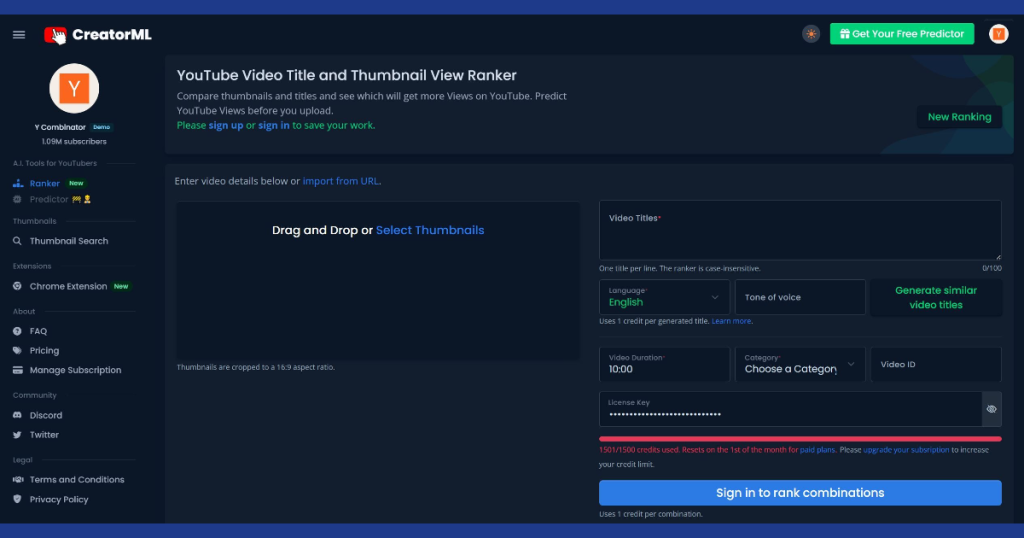Screen dimensions: 1024x538
Task: Click the Thumbnail Search magnifier icon
Action: click(x=18, y=241)
